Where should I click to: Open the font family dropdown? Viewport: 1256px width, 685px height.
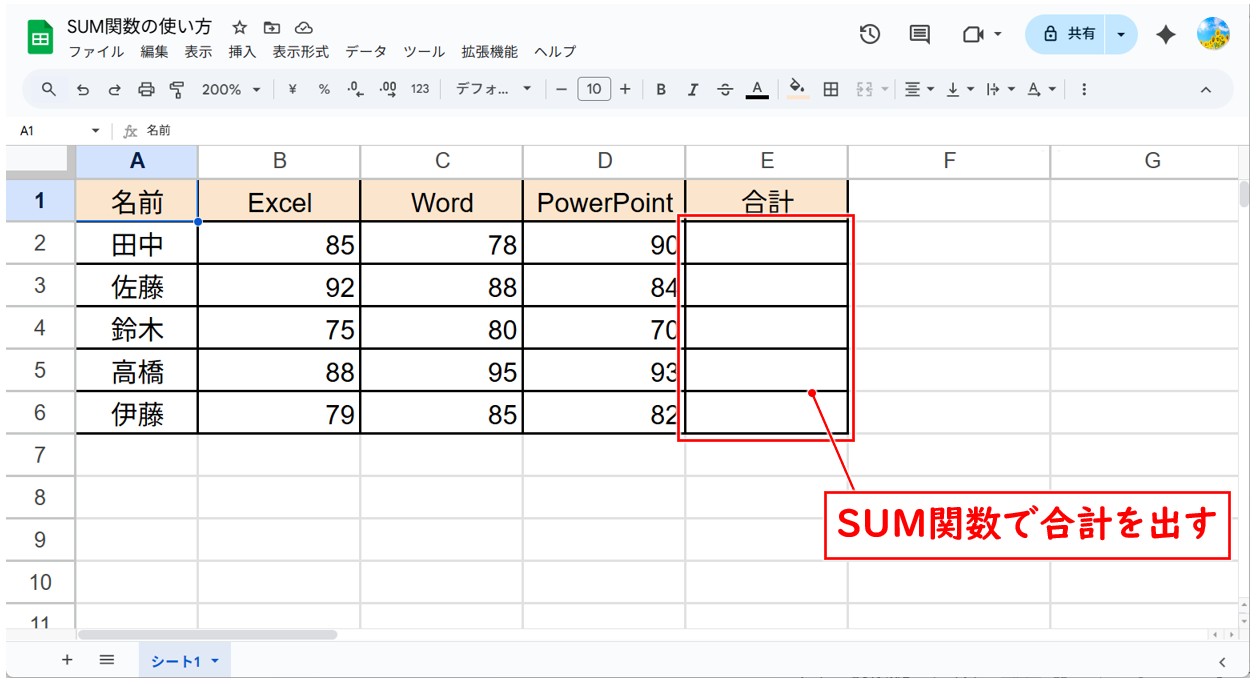click(494, 90)
